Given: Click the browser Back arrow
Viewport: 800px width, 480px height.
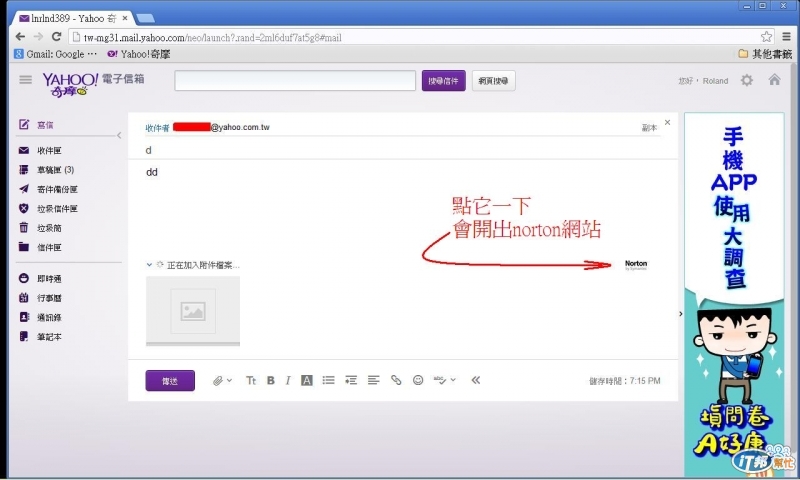Looking at the screenshot, I should point(20,37).
